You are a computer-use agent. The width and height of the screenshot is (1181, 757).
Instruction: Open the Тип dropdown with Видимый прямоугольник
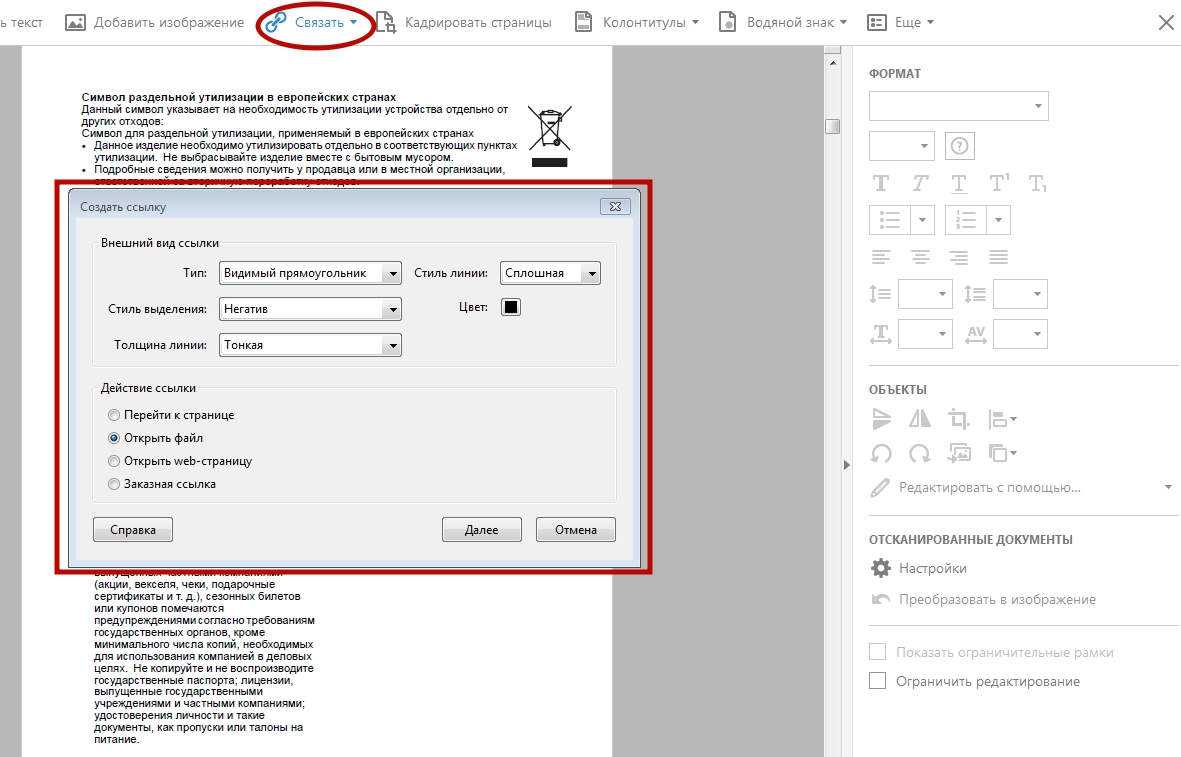pyautogui.click(x=310, y=273)
